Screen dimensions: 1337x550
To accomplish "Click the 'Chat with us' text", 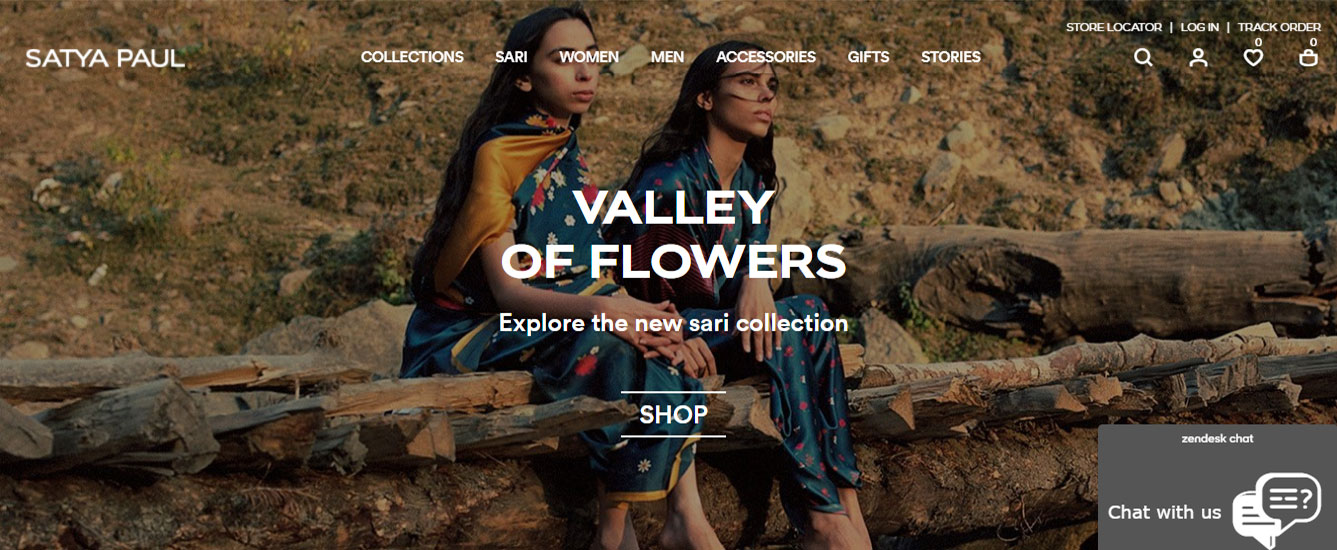I will tap(1164, 512).
